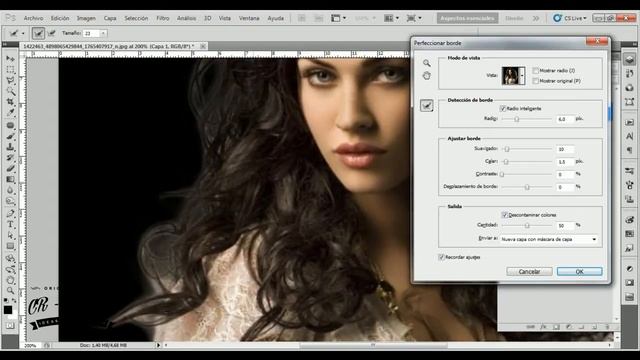Choose Refine Radius brush in options bar
The height and width of the screenshot is (360, 640).
pos(38,33)
